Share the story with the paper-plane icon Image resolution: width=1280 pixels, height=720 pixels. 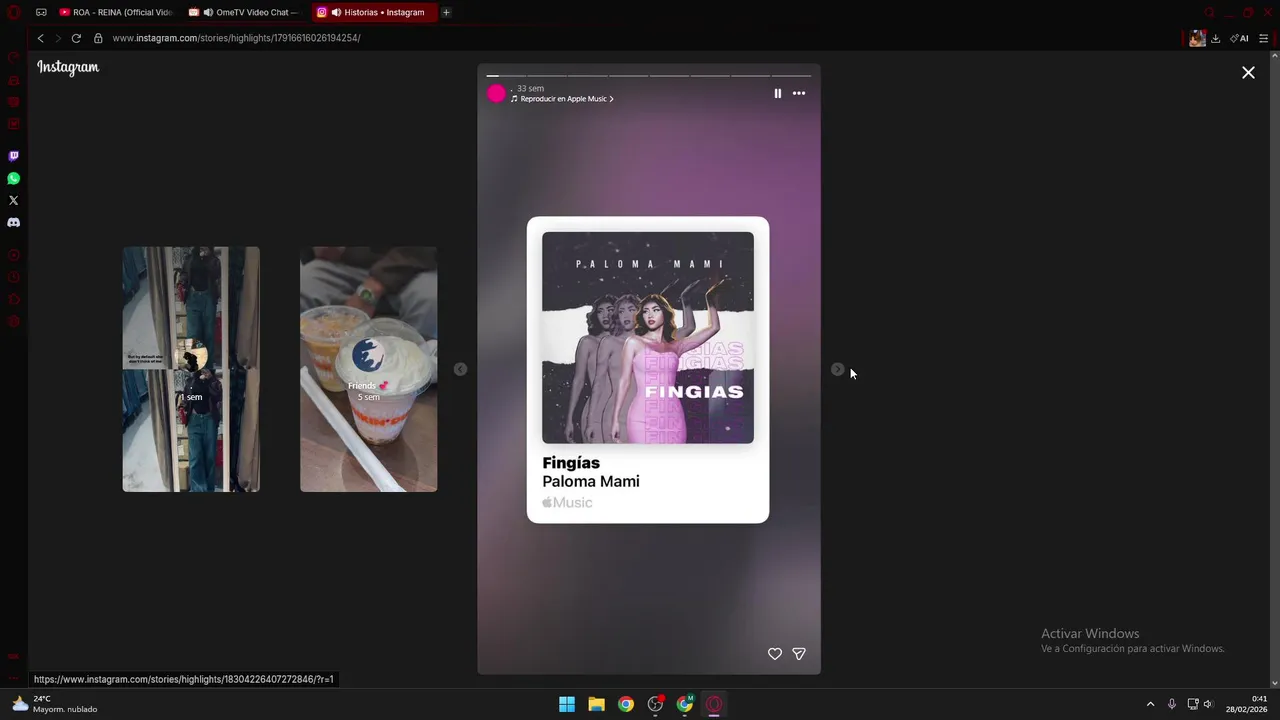[799, 654]
